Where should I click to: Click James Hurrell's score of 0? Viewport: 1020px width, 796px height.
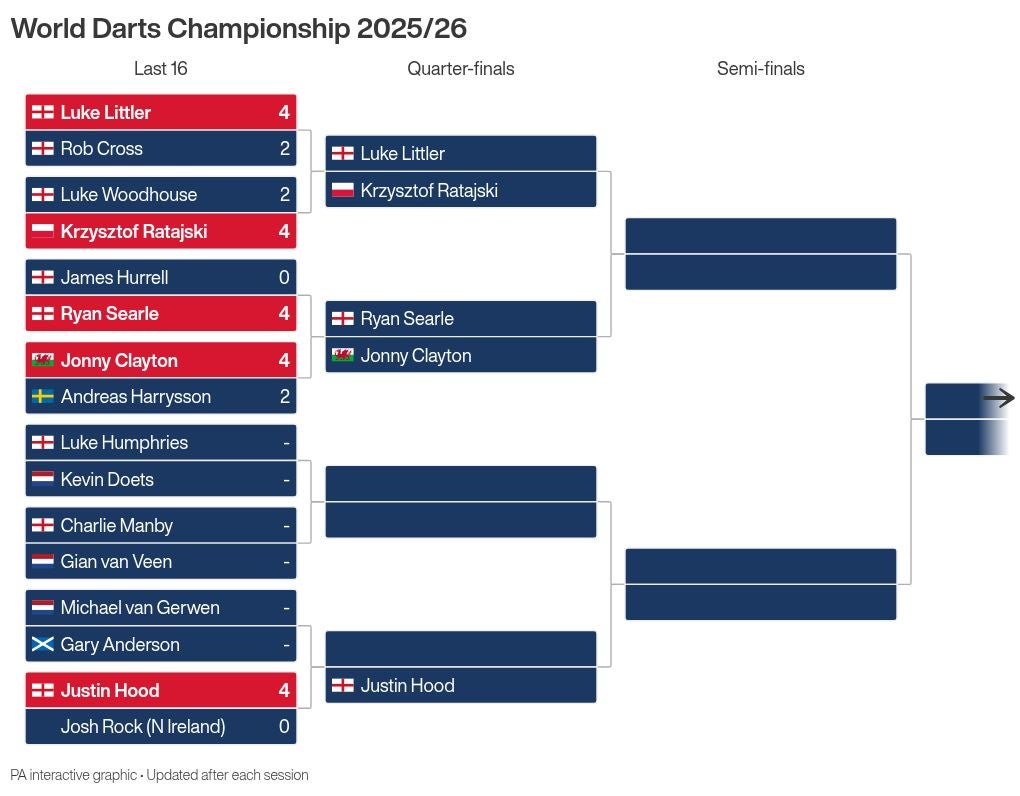(x=284, y=278)
